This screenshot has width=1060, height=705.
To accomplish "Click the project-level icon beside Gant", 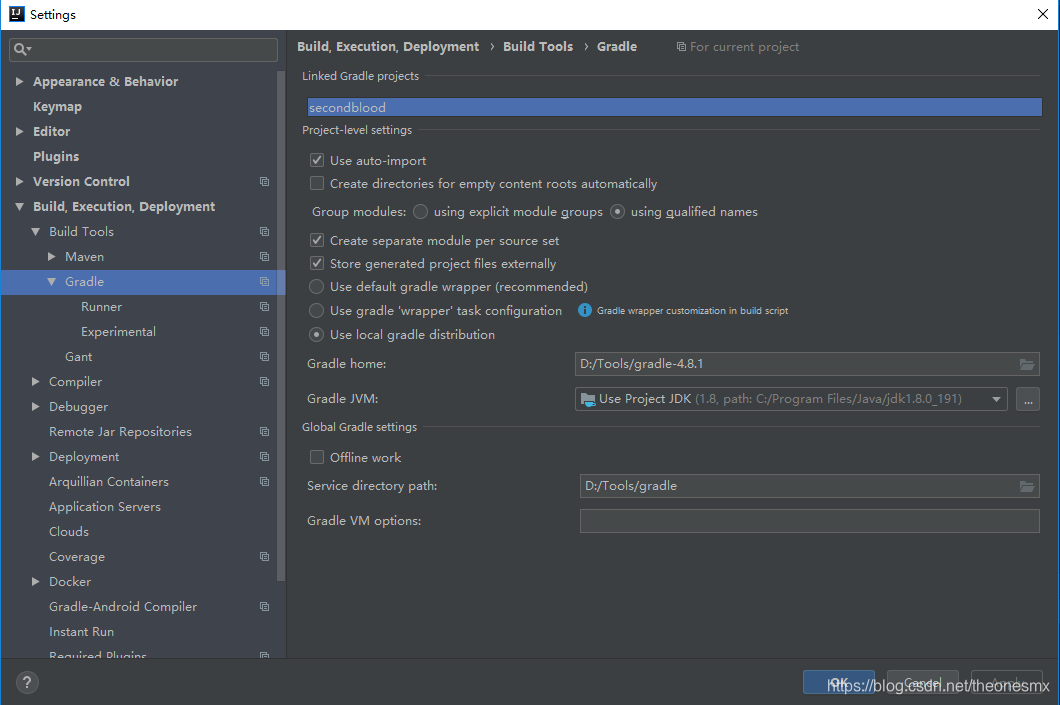I will pos(264,357).
